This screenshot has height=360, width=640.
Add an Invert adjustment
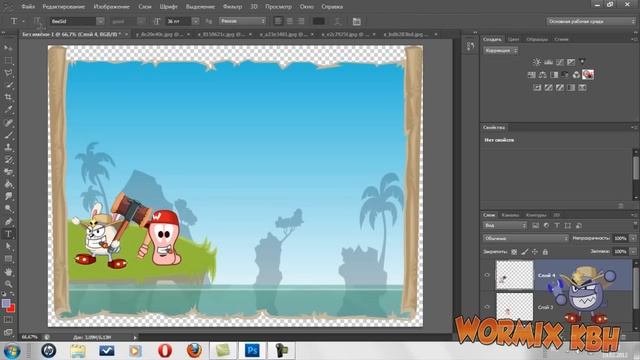tap(537, 87)
